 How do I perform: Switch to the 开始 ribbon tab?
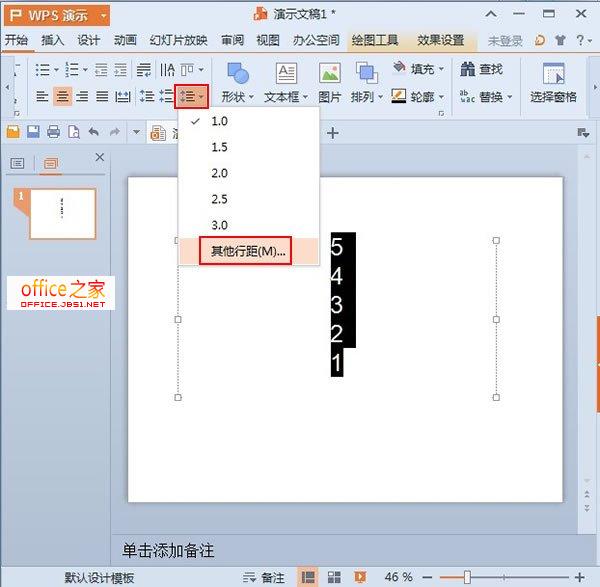click(x=16, y=40)
